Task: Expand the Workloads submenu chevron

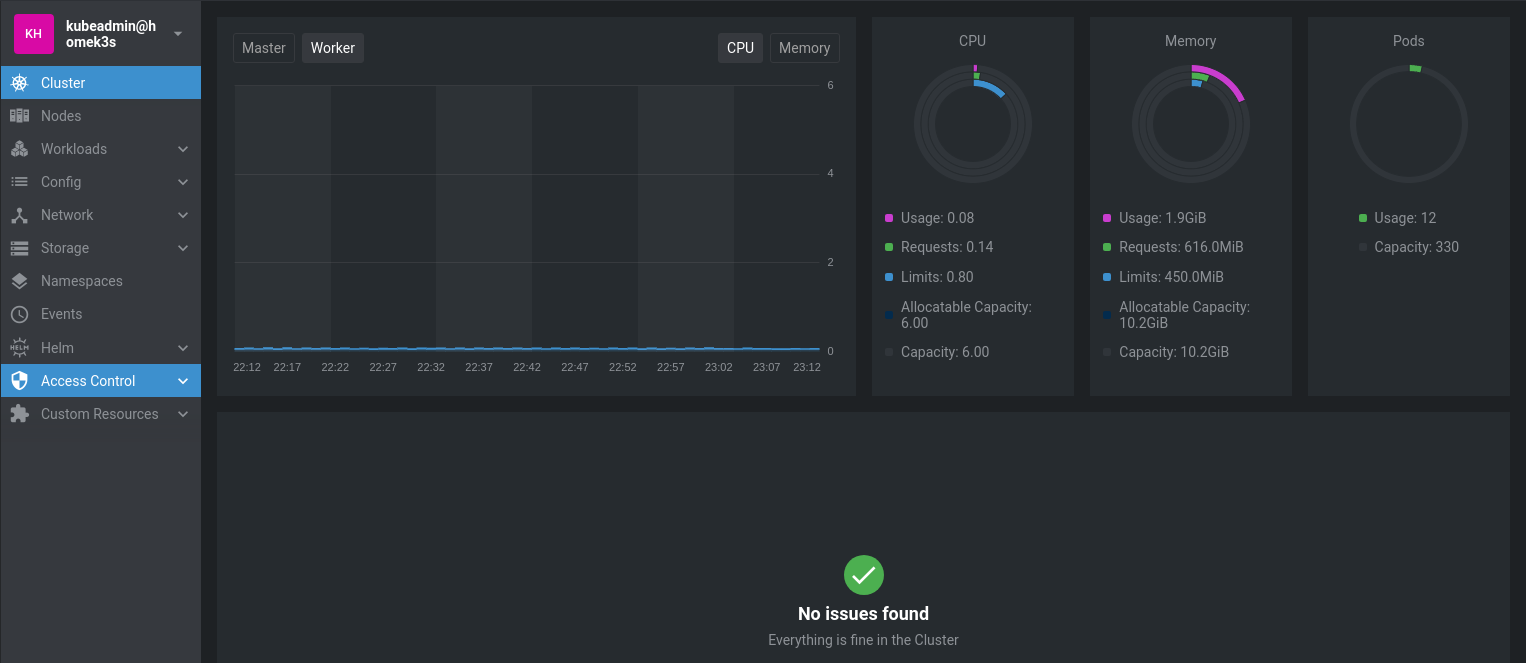Action: coord(183,149)
